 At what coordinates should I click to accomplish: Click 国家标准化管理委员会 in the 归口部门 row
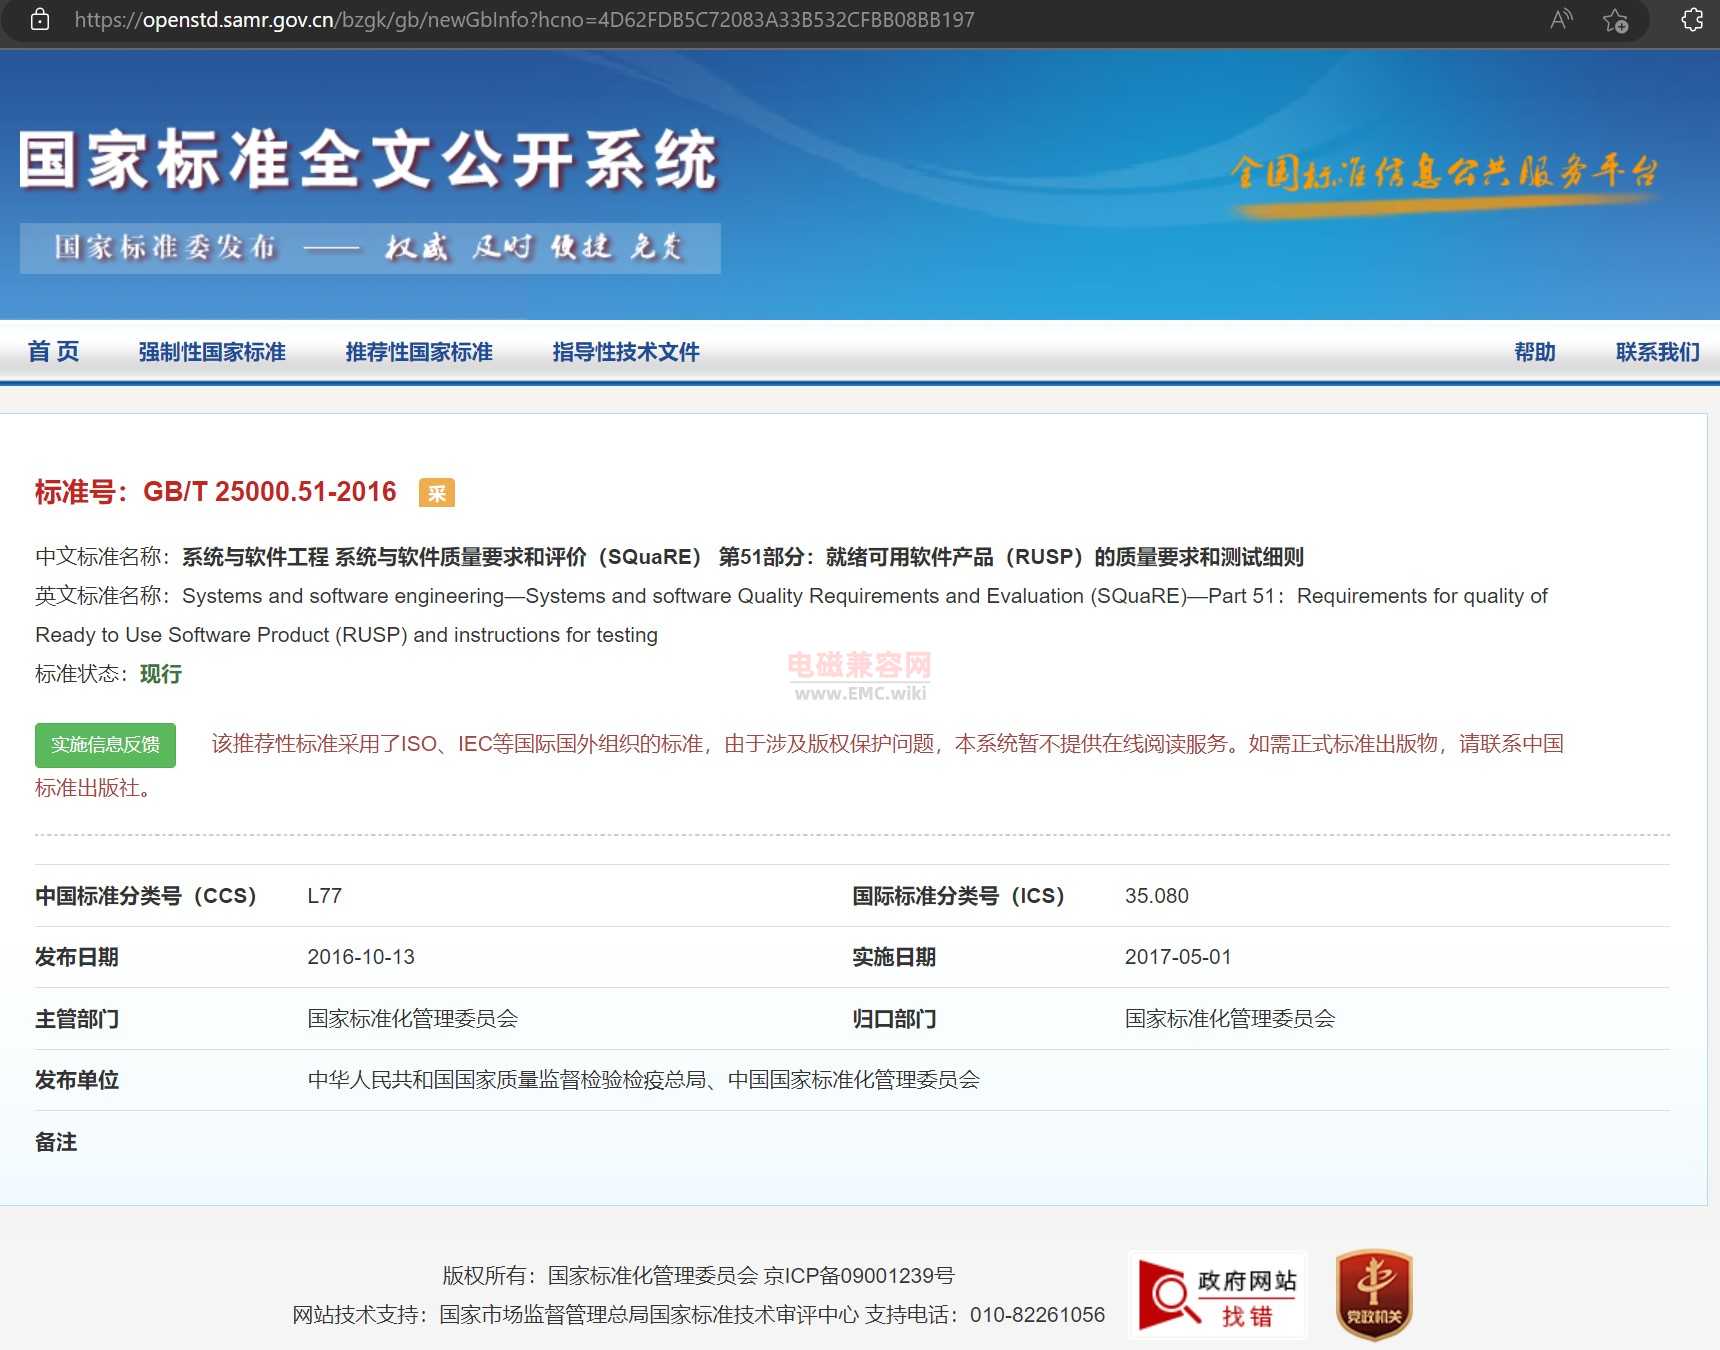tap(1230, 1019)
